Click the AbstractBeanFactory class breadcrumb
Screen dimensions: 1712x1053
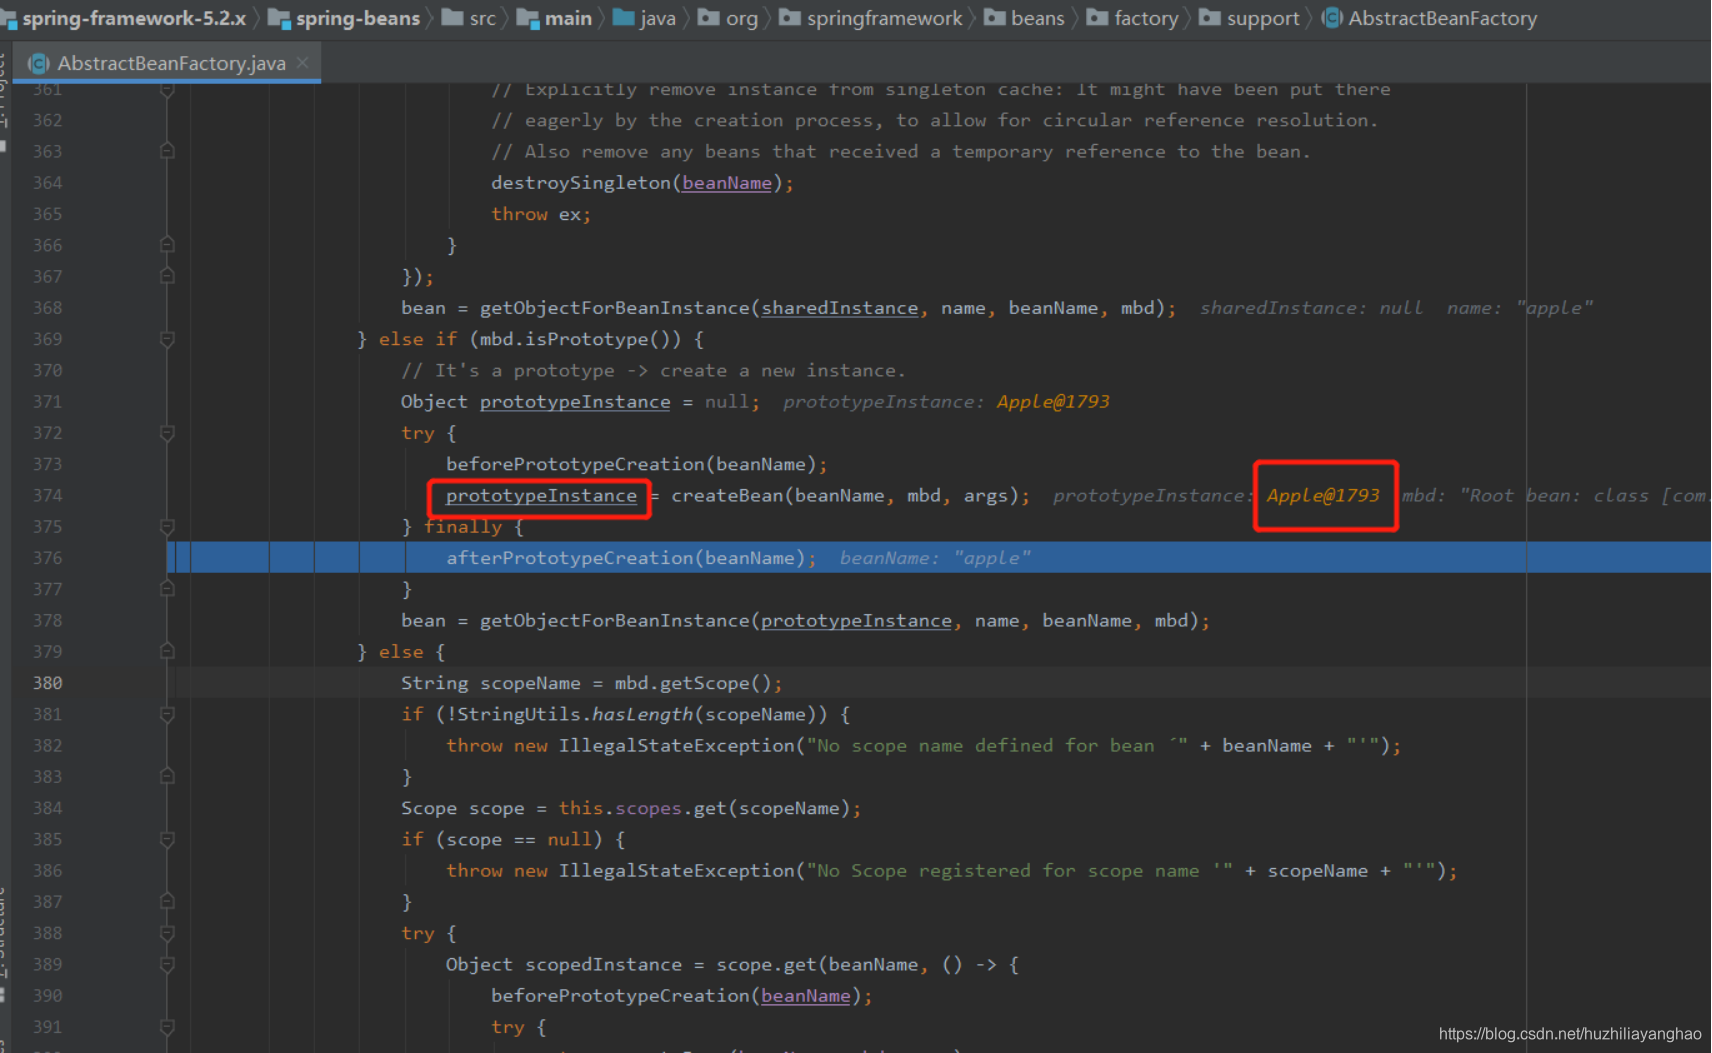tap(1443, 18)
